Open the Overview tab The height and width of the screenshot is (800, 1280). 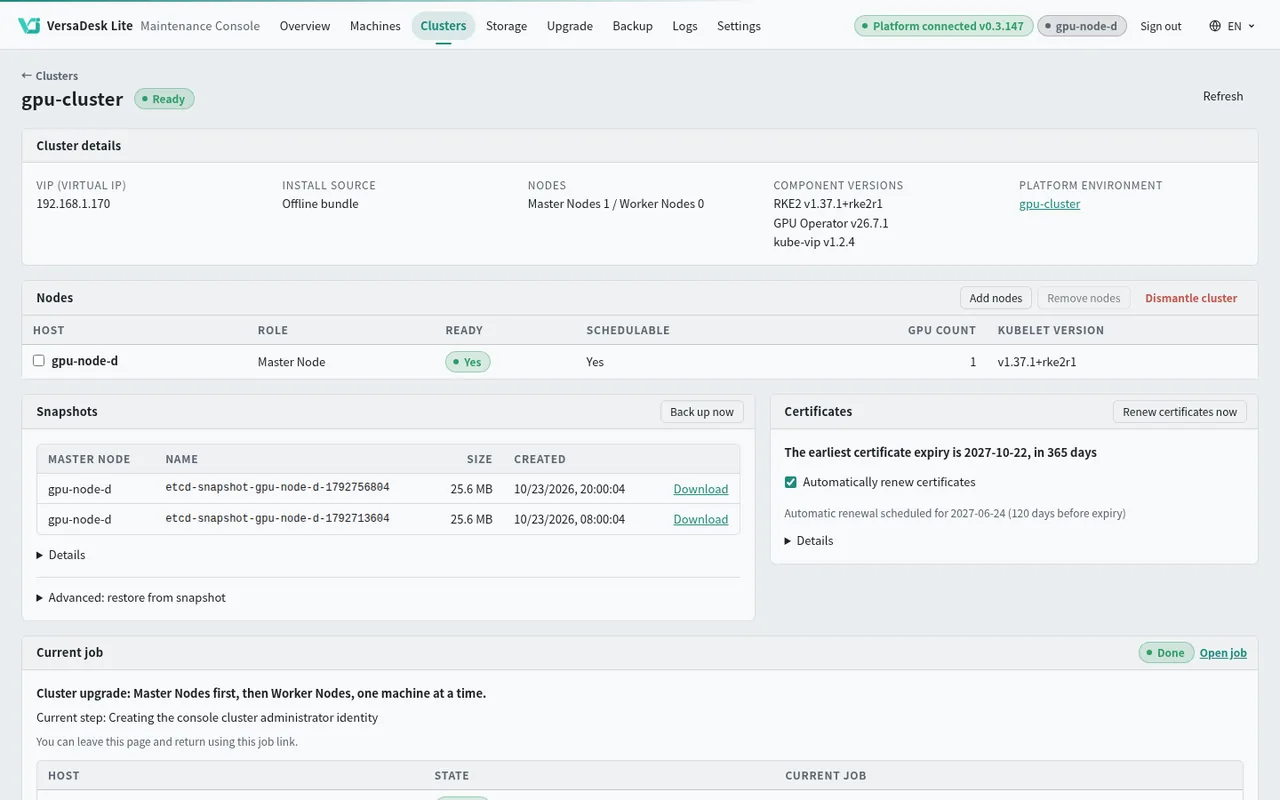[305, 26]
